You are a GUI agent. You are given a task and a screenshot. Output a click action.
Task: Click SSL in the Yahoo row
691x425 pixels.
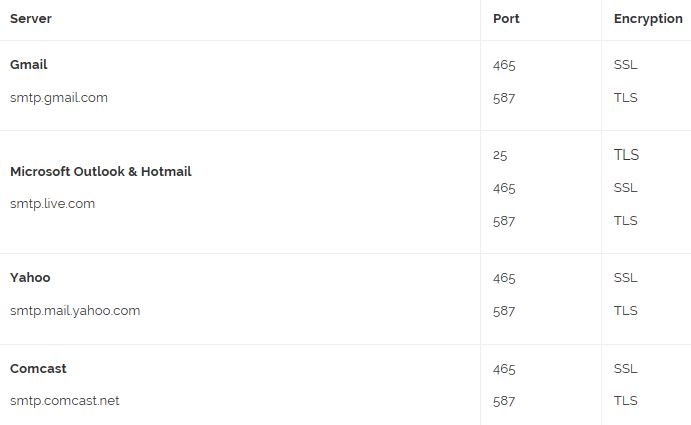click(625, 278)
